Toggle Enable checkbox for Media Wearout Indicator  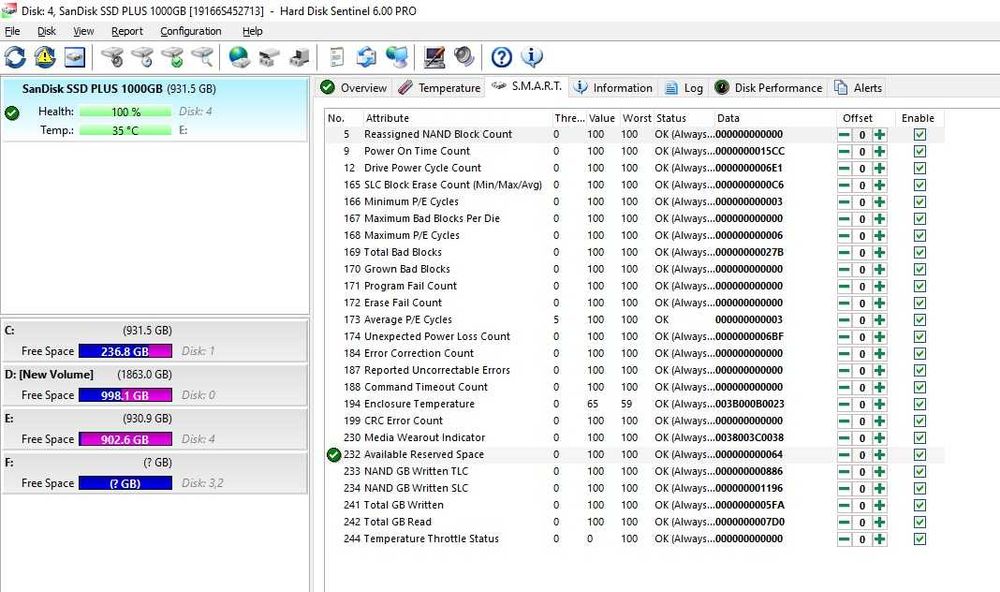coord(920,438)
